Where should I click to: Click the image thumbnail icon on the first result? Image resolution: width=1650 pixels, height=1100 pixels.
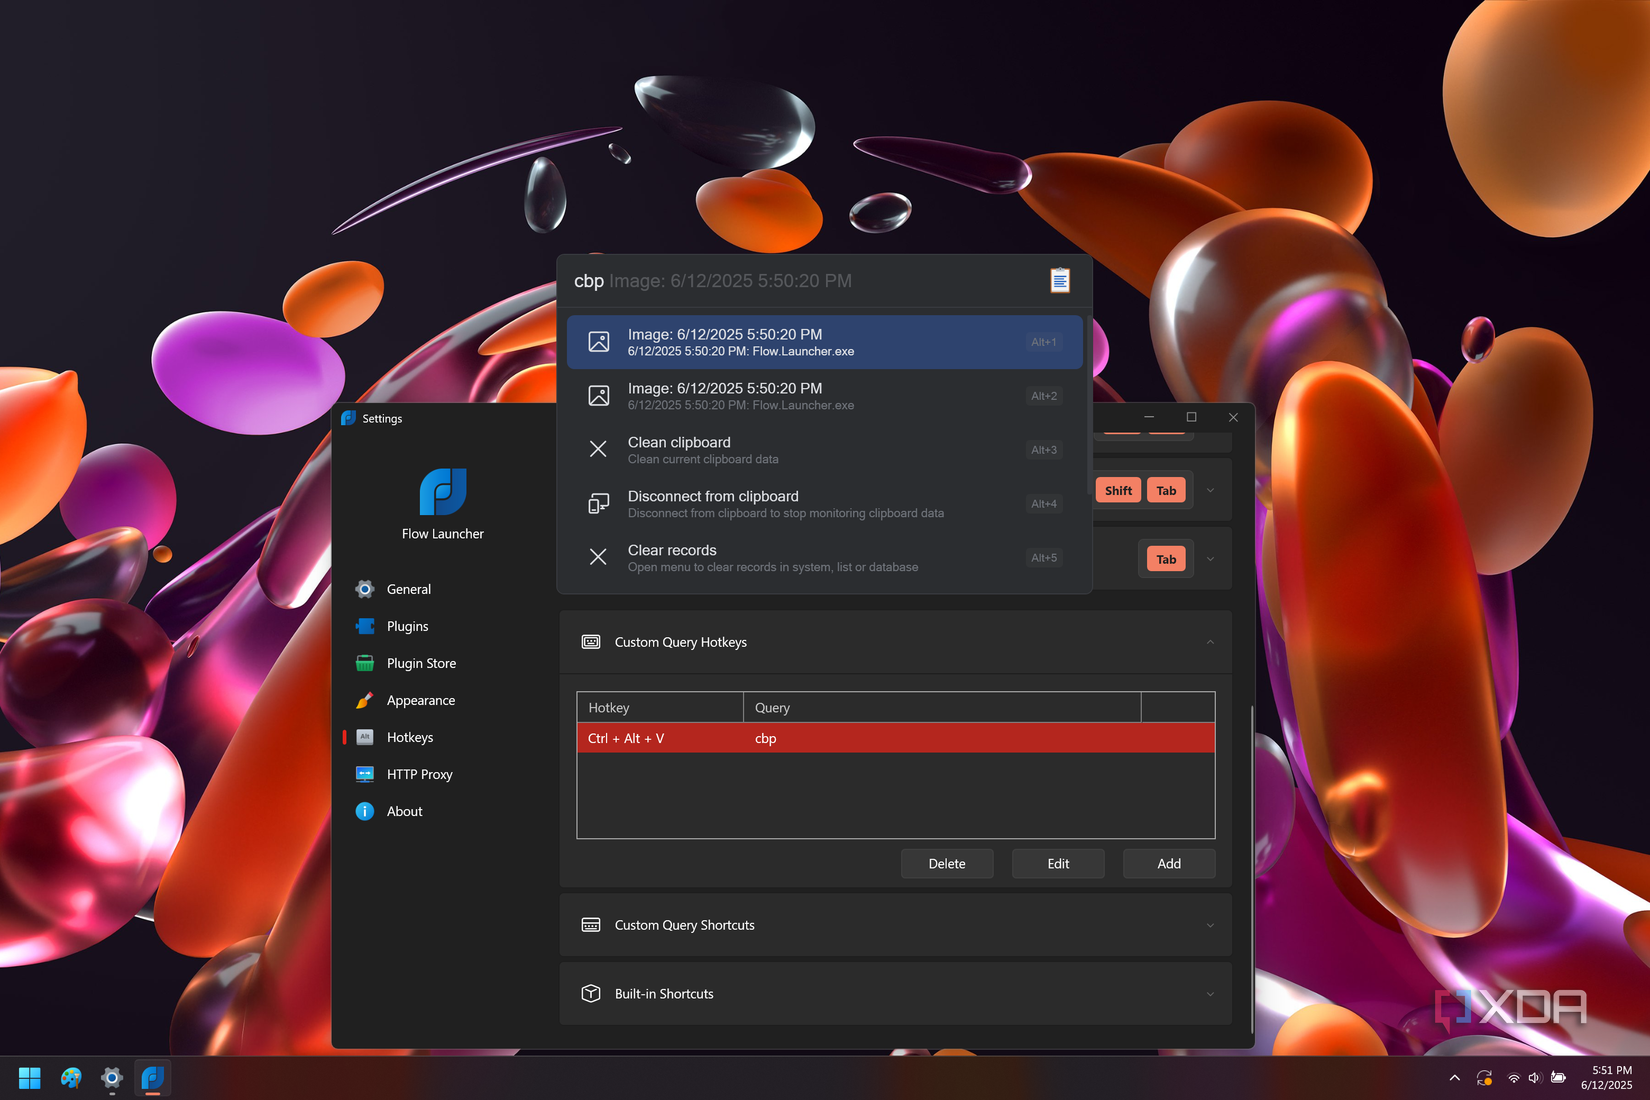[599, 341]
